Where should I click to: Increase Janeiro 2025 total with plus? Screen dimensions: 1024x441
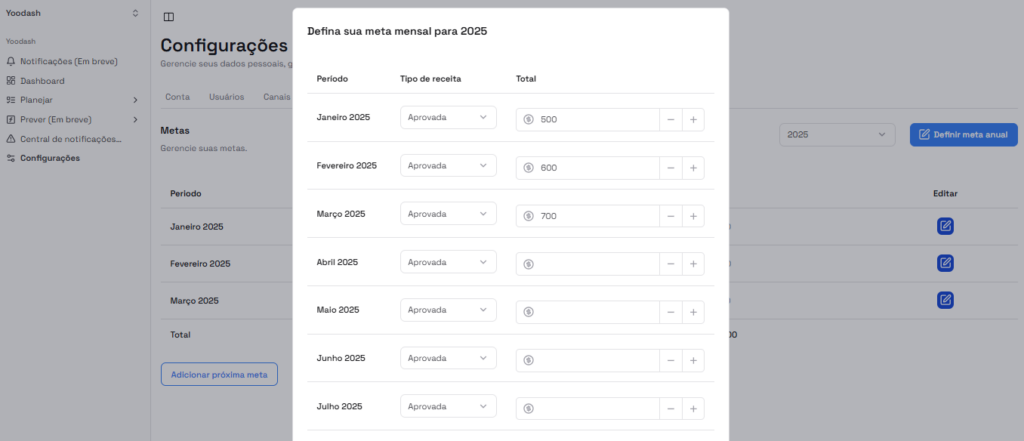(693, 120)
